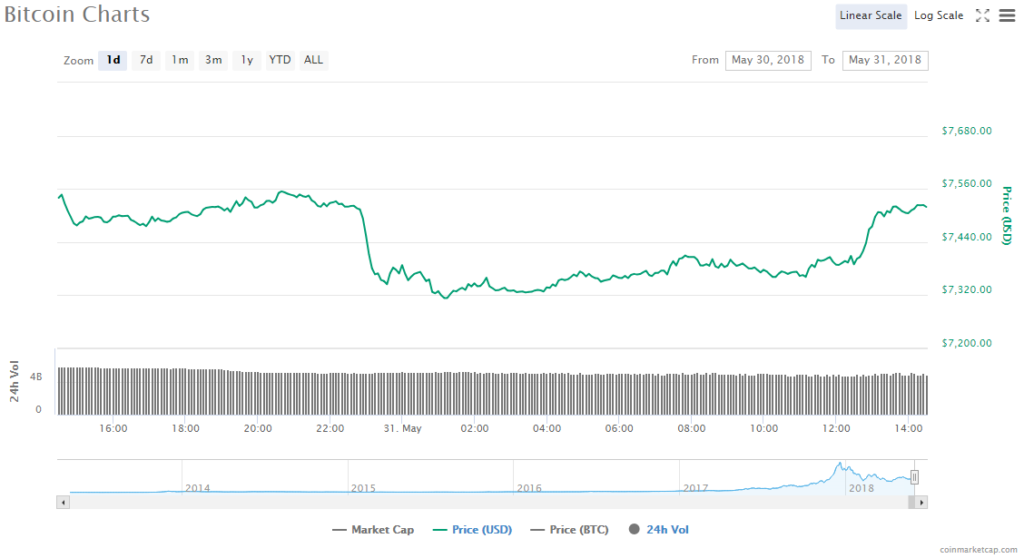This screenshot has width=1024, height=558.
Task: Choose the 1y zoom option
Action: (x=247, y=60)
